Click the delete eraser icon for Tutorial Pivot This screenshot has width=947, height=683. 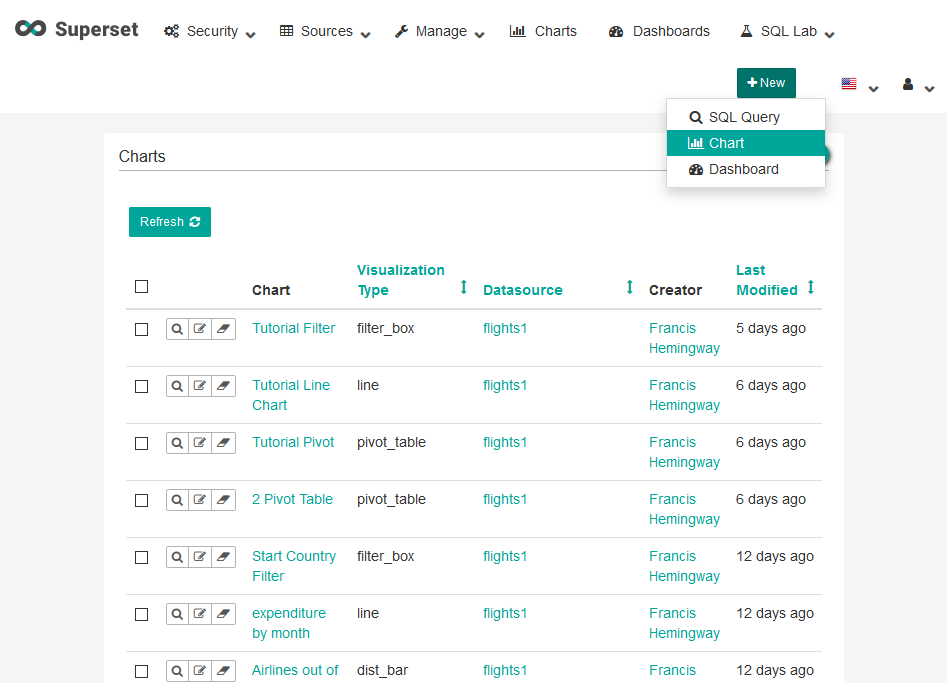(224, 443)
